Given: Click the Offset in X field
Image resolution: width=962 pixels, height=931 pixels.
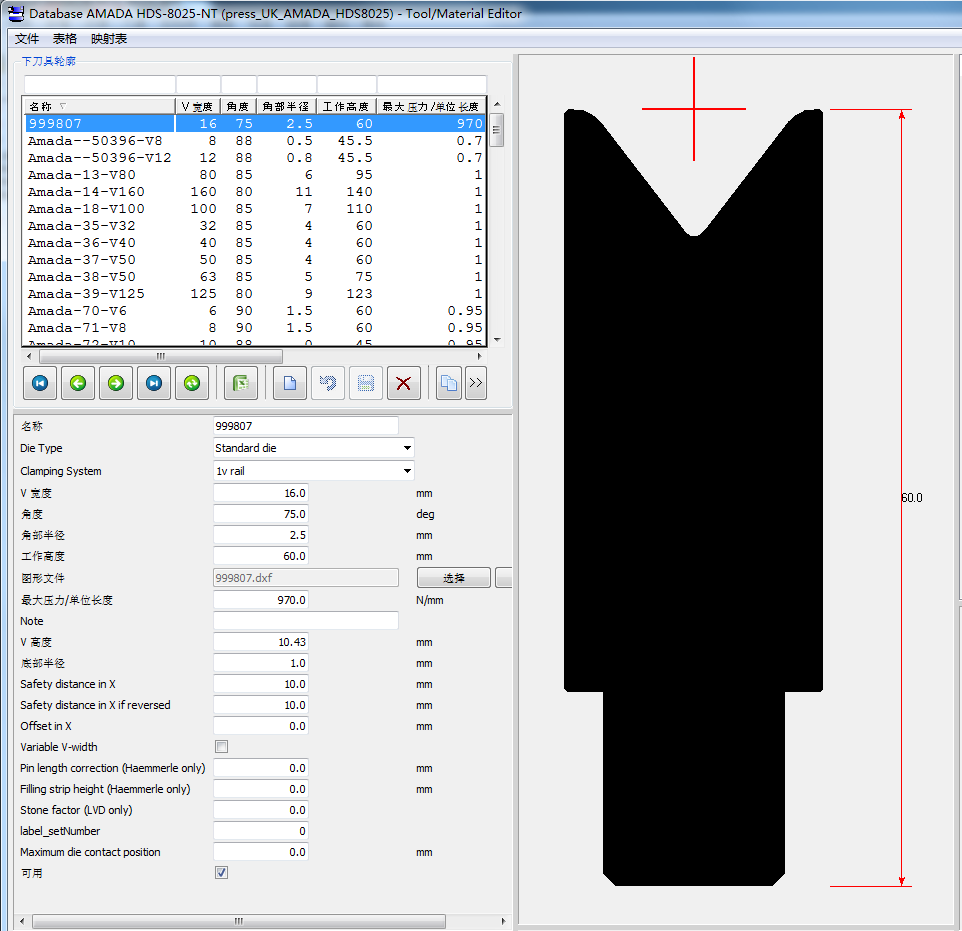Looking at the screenshot, I should point(261,725).
